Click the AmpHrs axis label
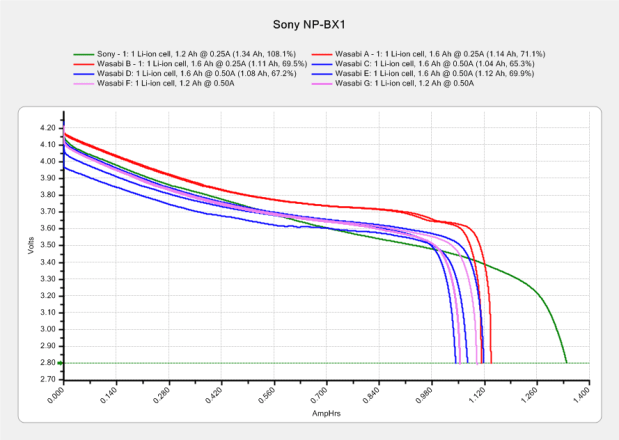Viewport: 619px width, 440px height. 326,414
